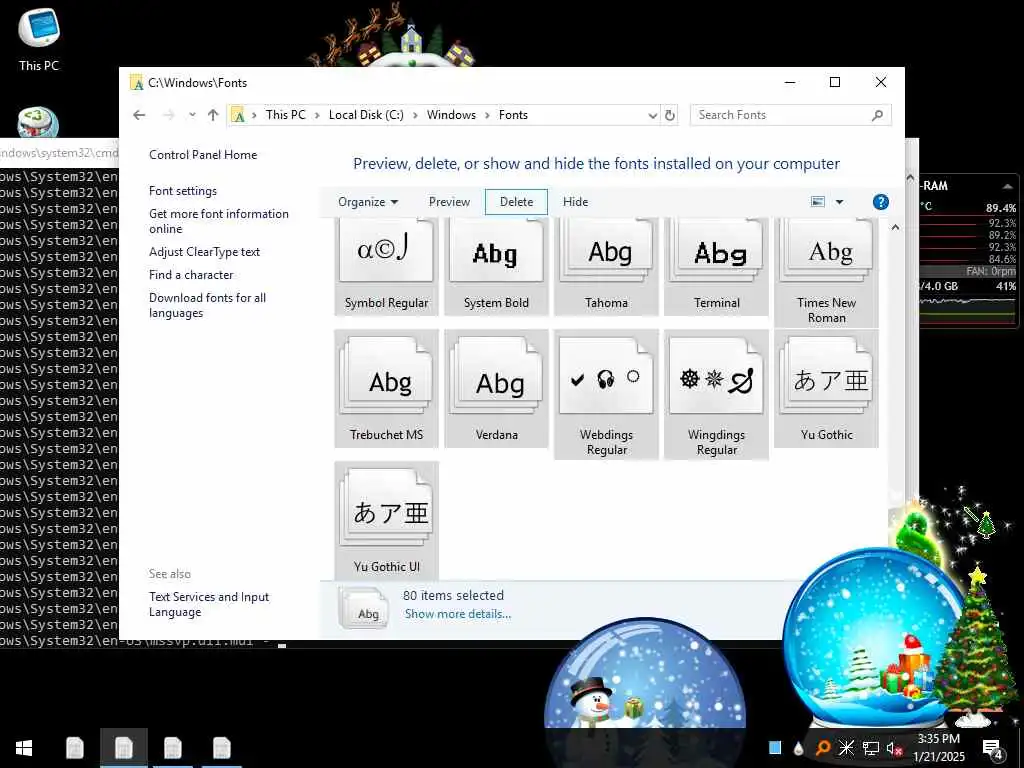This screenshot has width=1024, height=768.
Task: Open the taskbar clock and date
Action: pyautogui.click(x=938, y=748)
